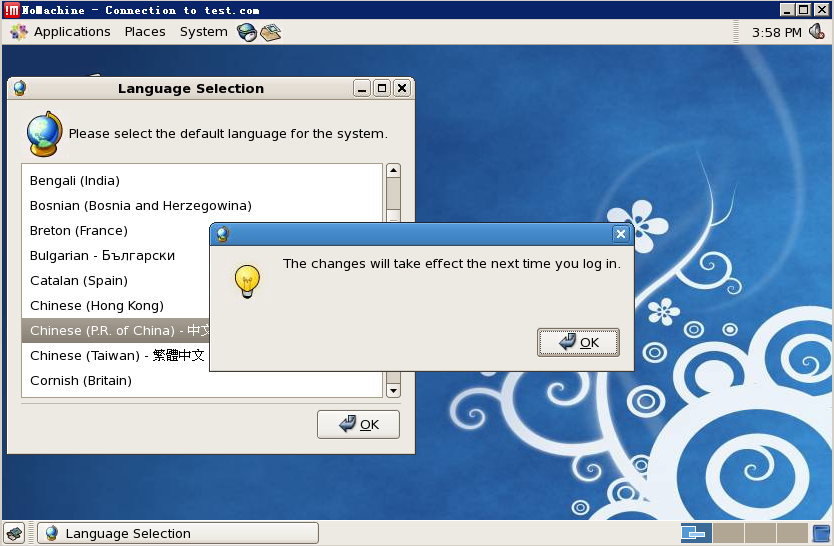This screenshot has width=834, height=546.
Task: Click the large globe icon in window
Action: pos(44,134)
